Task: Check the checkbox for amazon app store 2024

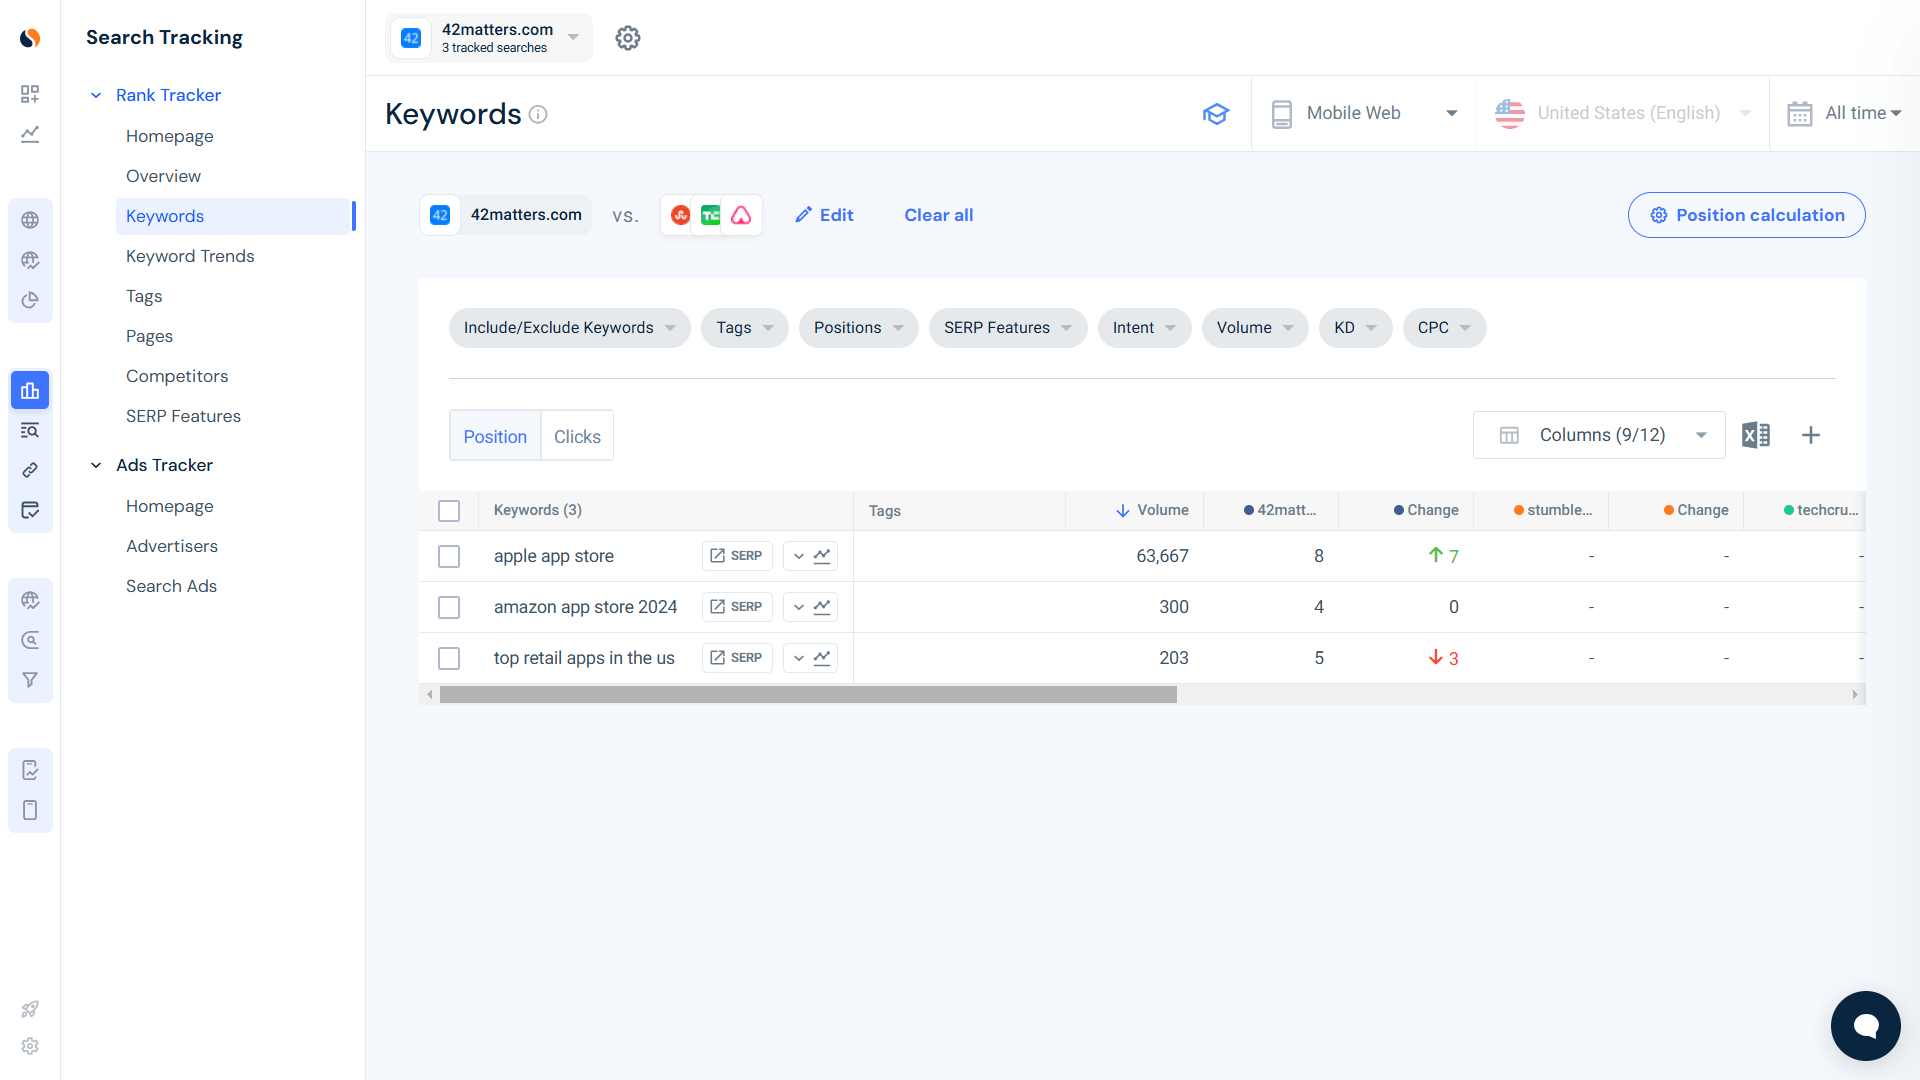Action: pyautogui.click(x=449, y=607)
